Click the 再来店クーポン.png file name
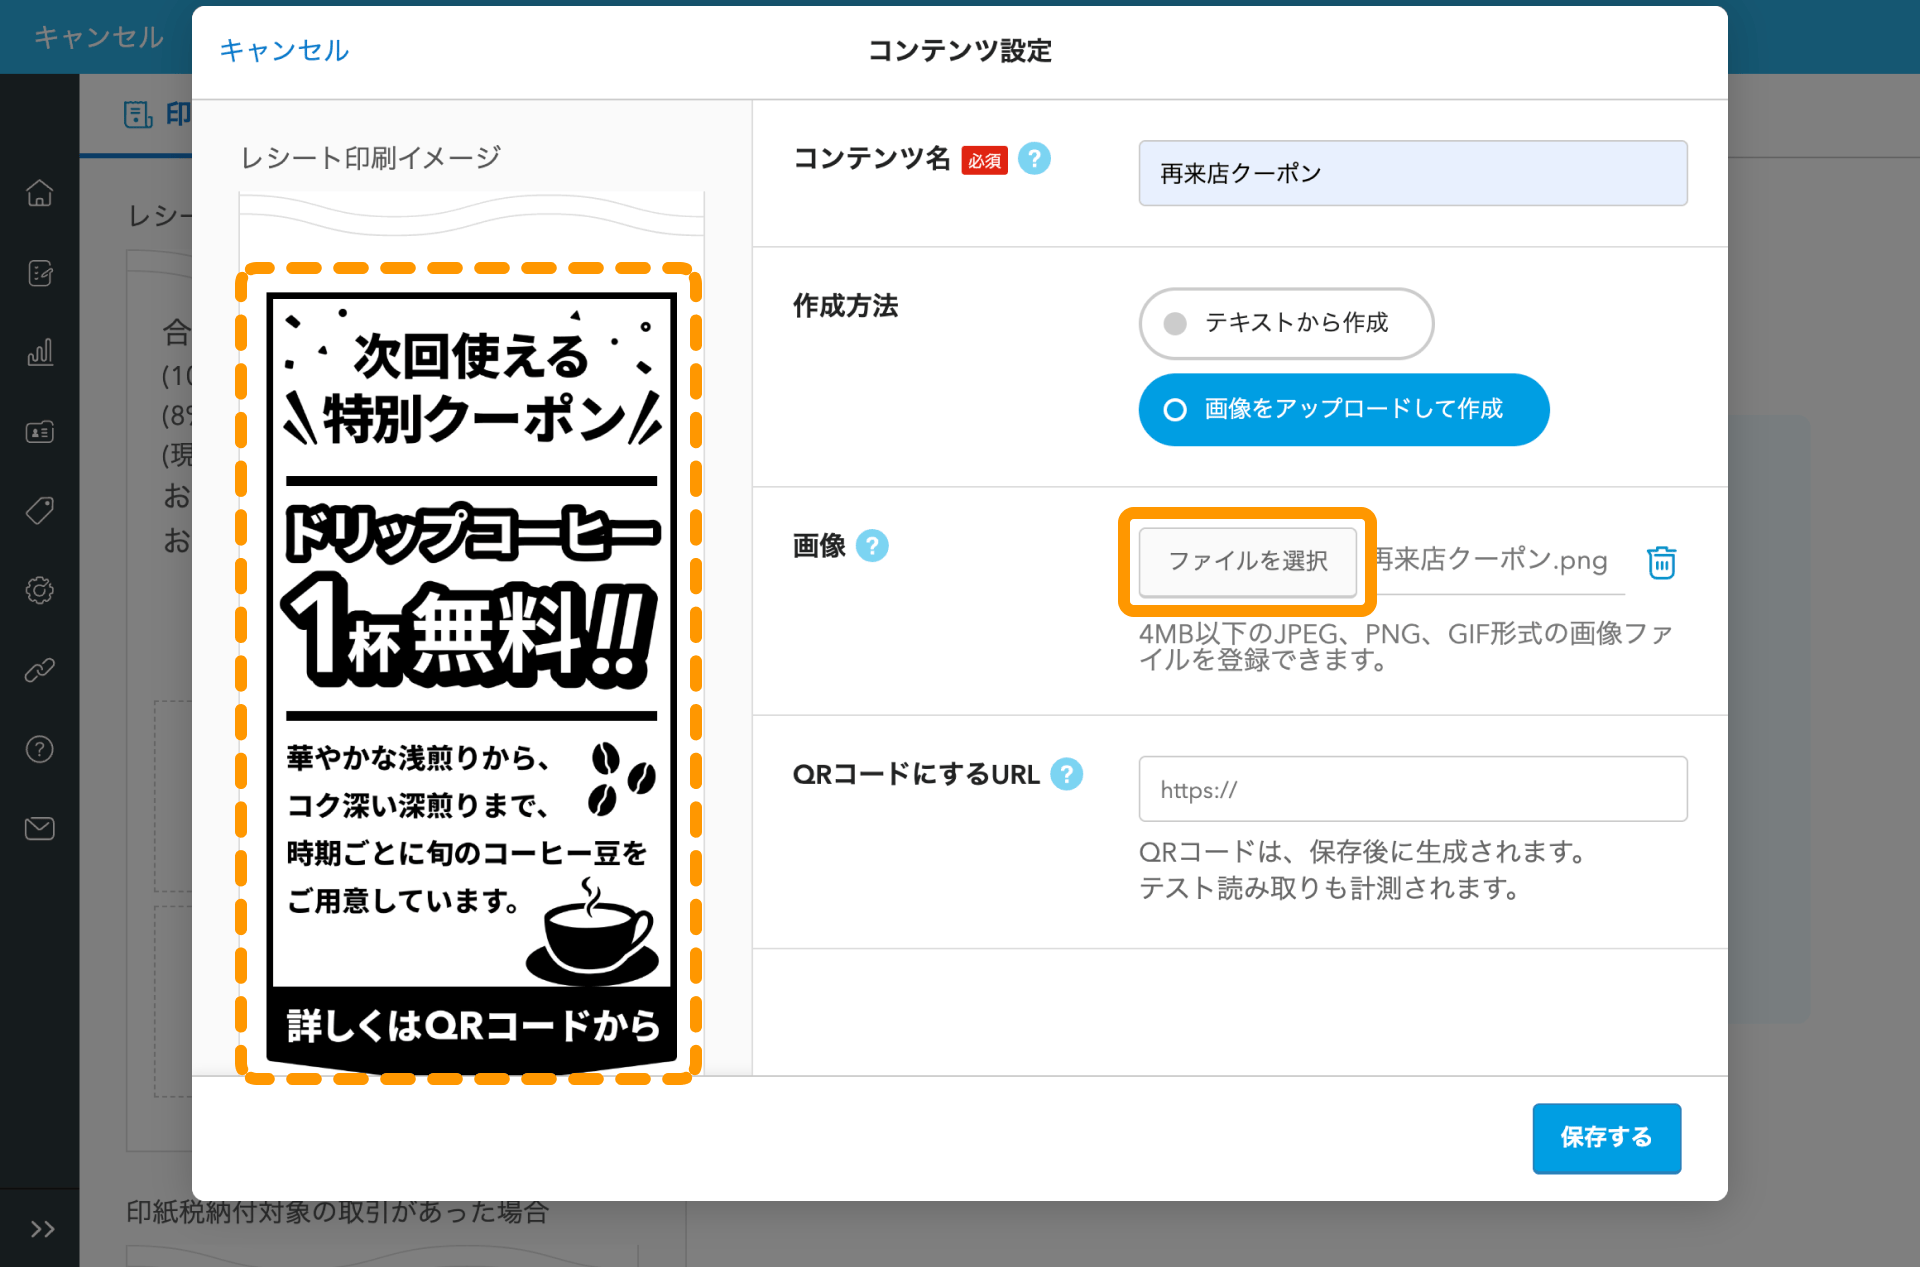This screenshot has width=1920, height=1267. coord(1491,559)
